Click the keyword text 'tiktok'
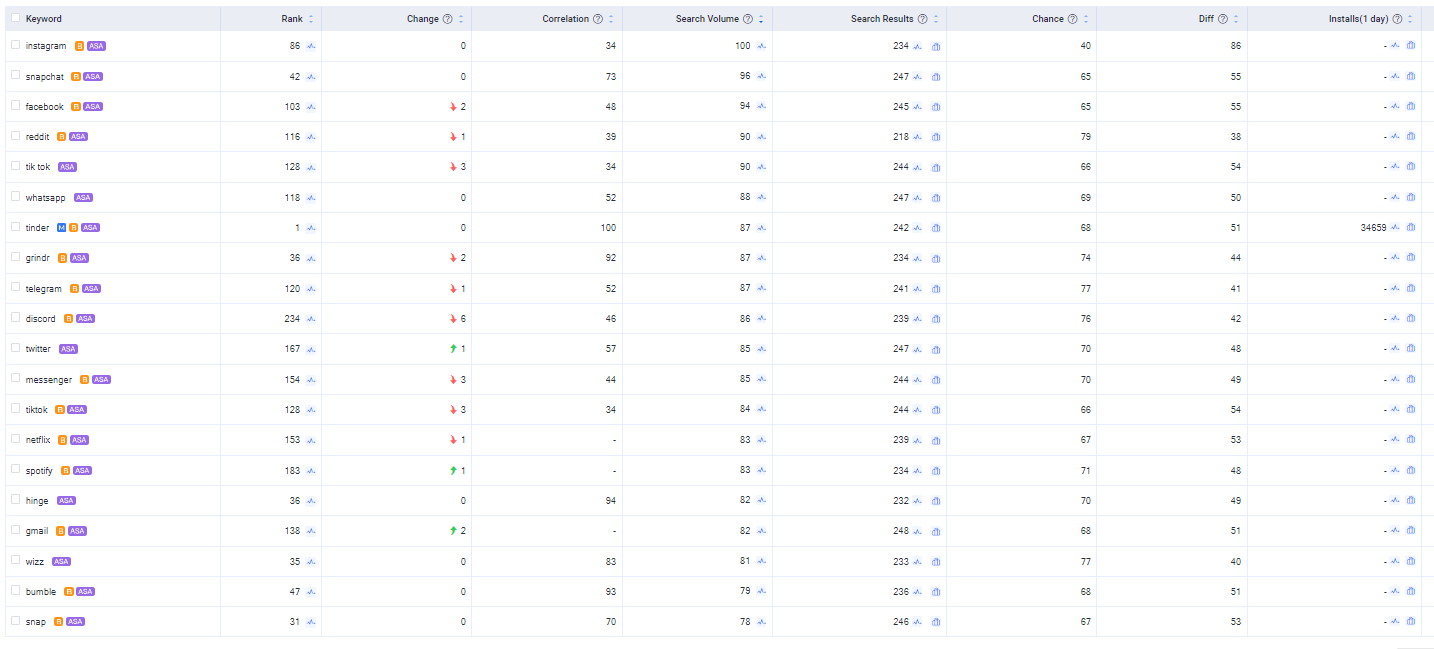Image resolution: width=1434 pixels, height=649 pixels. [36, 410]
